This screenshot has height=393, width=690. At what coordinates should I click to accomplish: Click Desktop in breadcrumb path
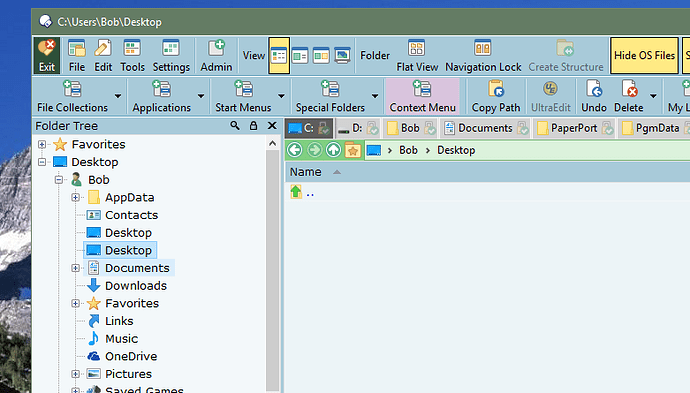click(456, 150)
